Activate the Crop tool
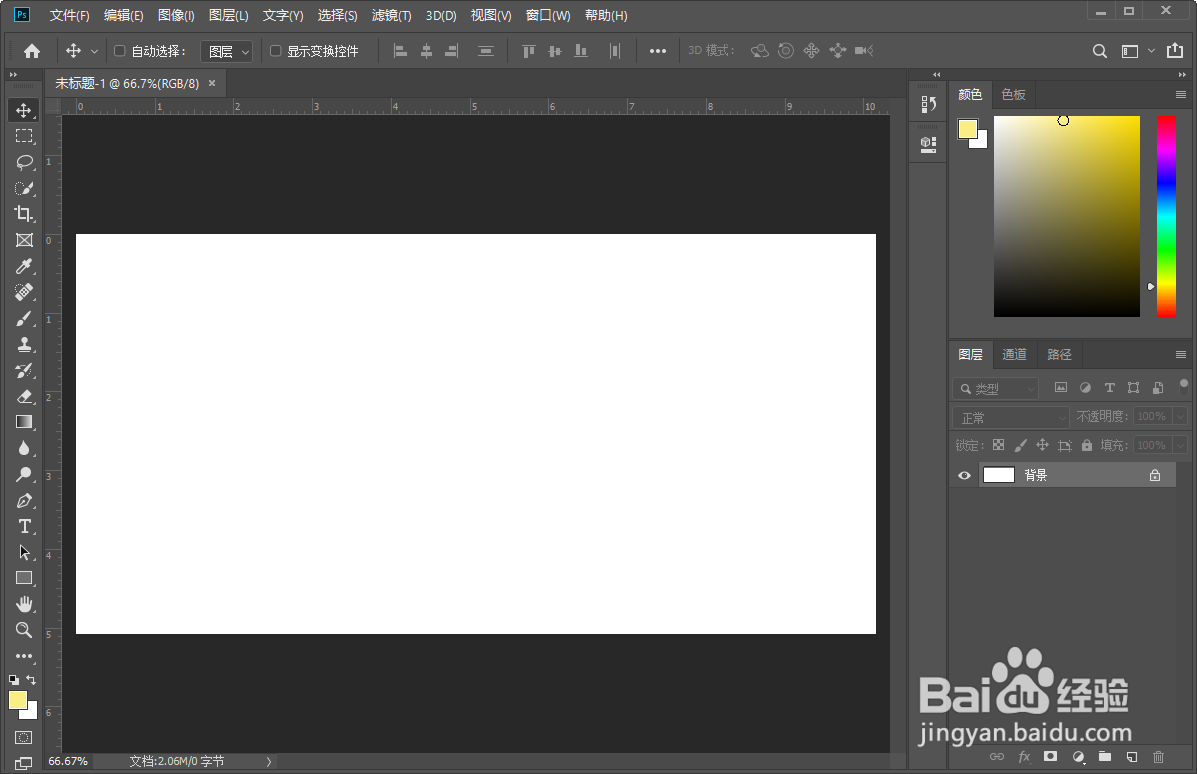 pos(24,214)
